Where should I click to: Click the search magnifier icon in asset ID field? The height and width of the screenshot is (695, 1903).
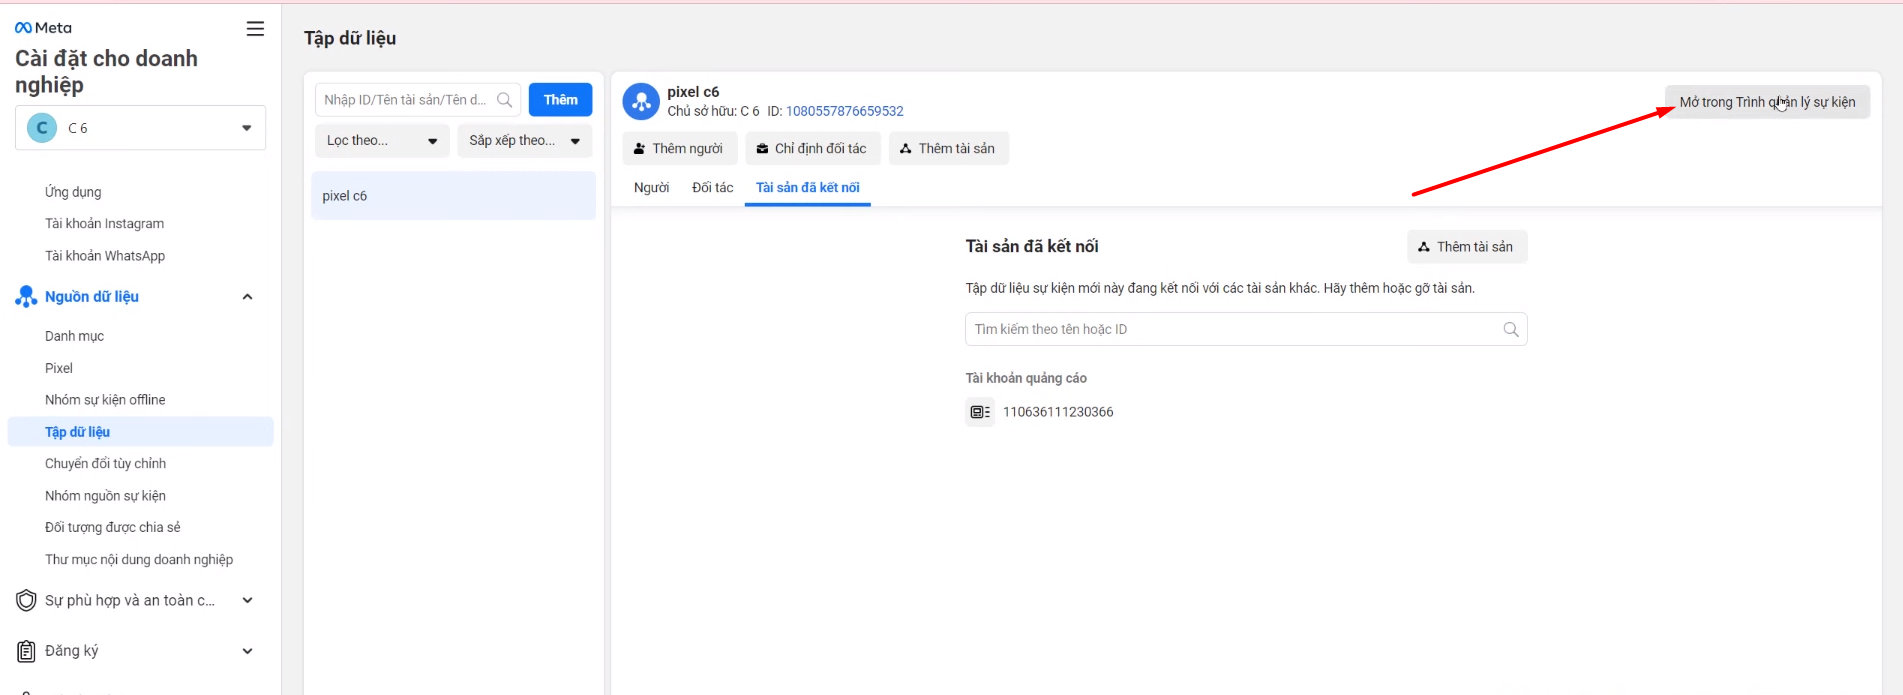coord(504,100)
